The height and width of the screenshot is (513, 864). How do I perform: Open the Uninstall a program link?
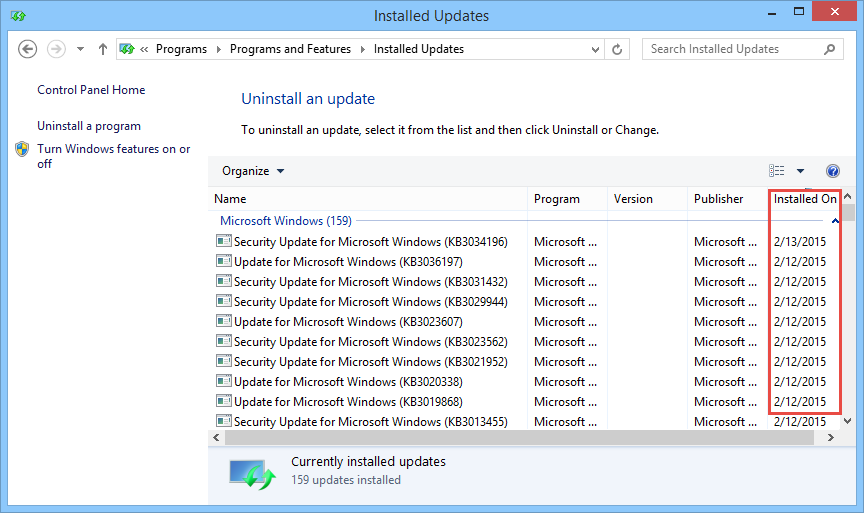89,126
